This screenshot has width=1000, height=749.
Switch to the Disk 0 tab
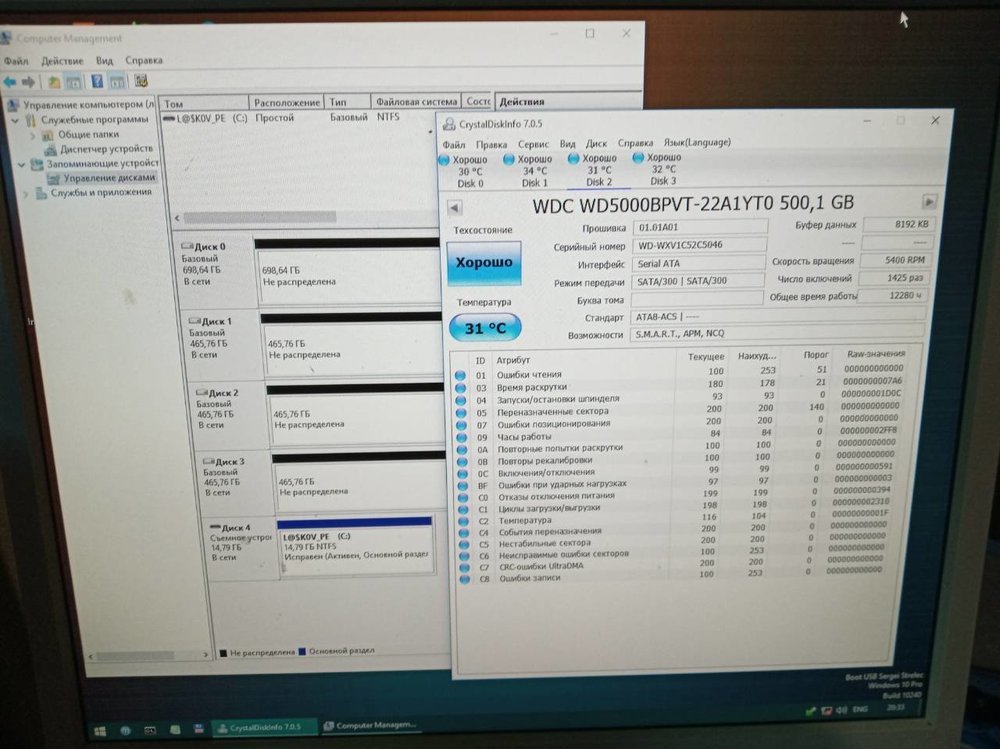point(469,170)
